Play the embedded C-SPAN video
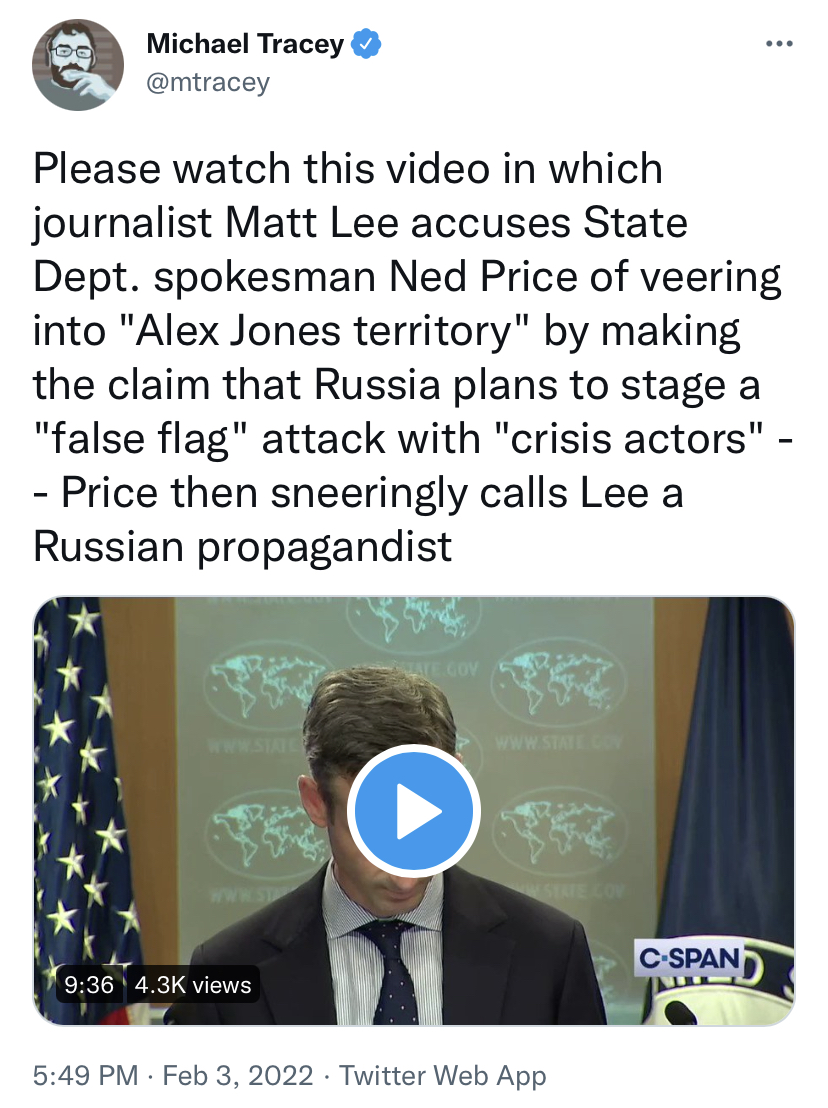Image resolution: width=828 pixels, height=1108 pixels. pyautogui.click(x=414, y=811)
